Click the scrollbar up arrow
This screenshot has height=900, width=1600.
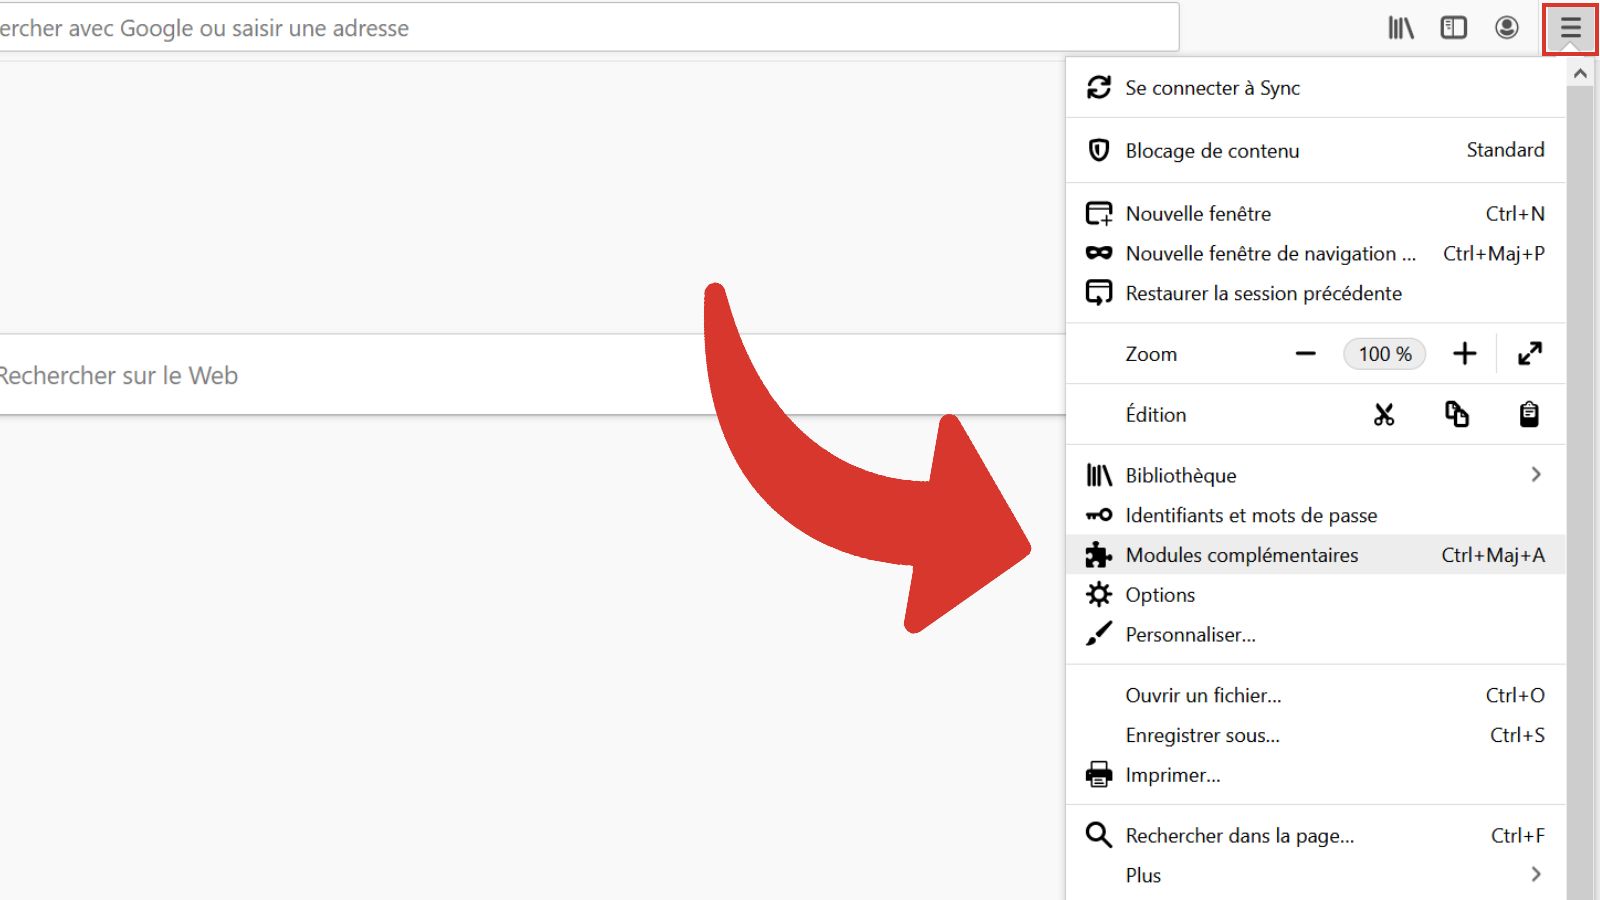1581,71
